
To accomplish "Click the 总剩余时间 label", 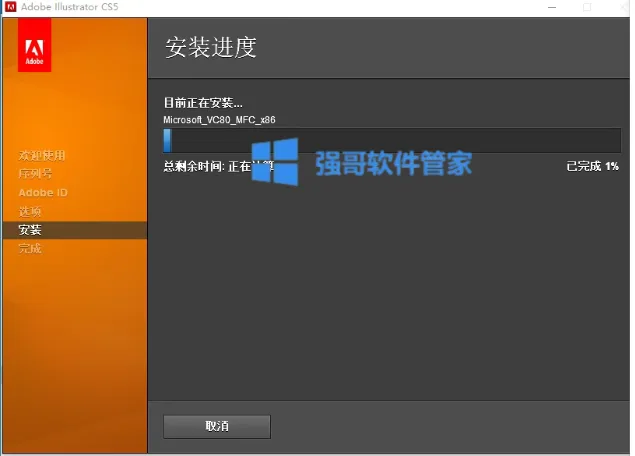I will click(x=193, y=166).
